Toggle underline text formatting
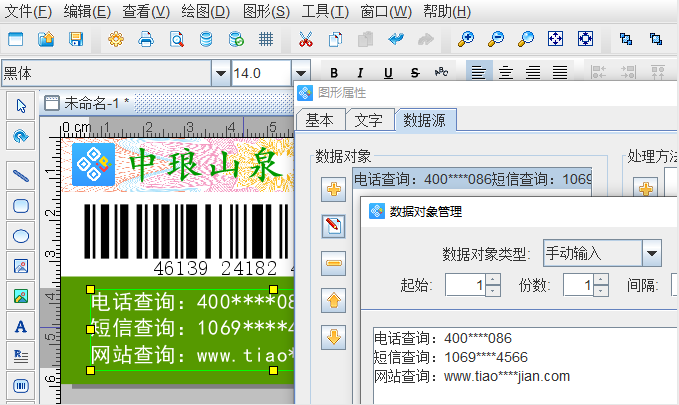 (x=387, y=73)
